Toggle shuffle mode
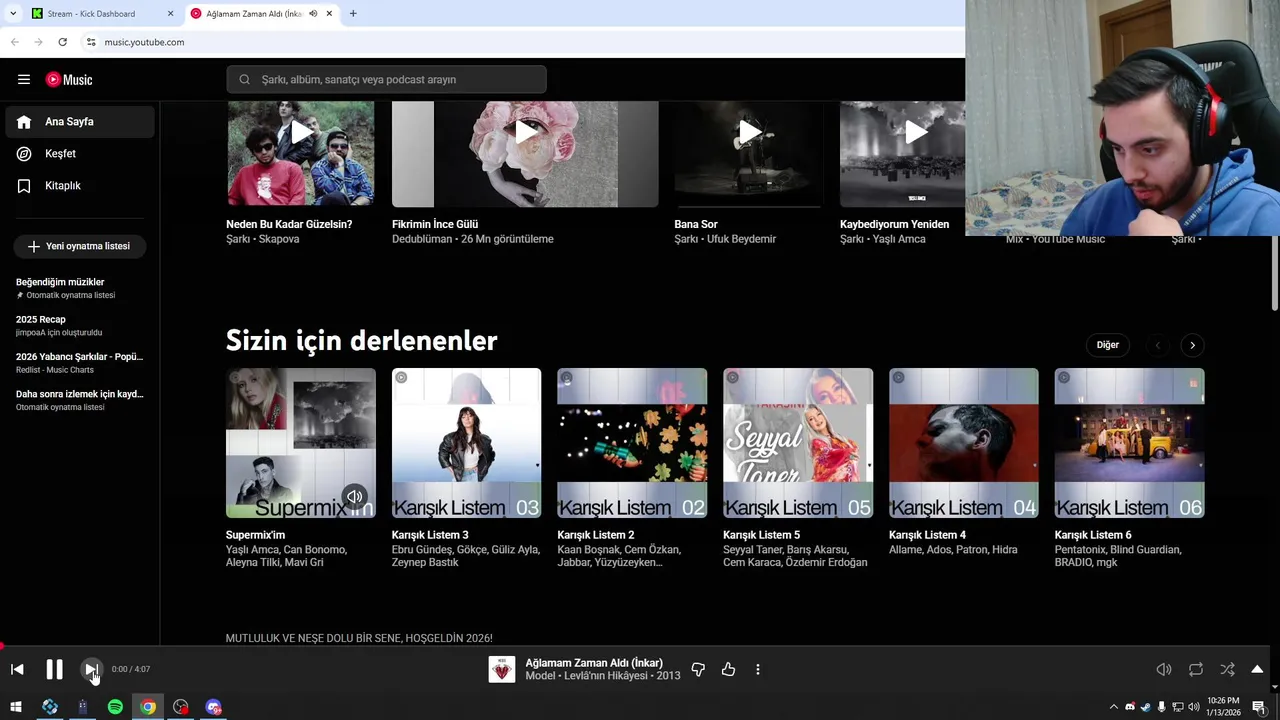1280x720 pixels. click(x=1227, y=669)
